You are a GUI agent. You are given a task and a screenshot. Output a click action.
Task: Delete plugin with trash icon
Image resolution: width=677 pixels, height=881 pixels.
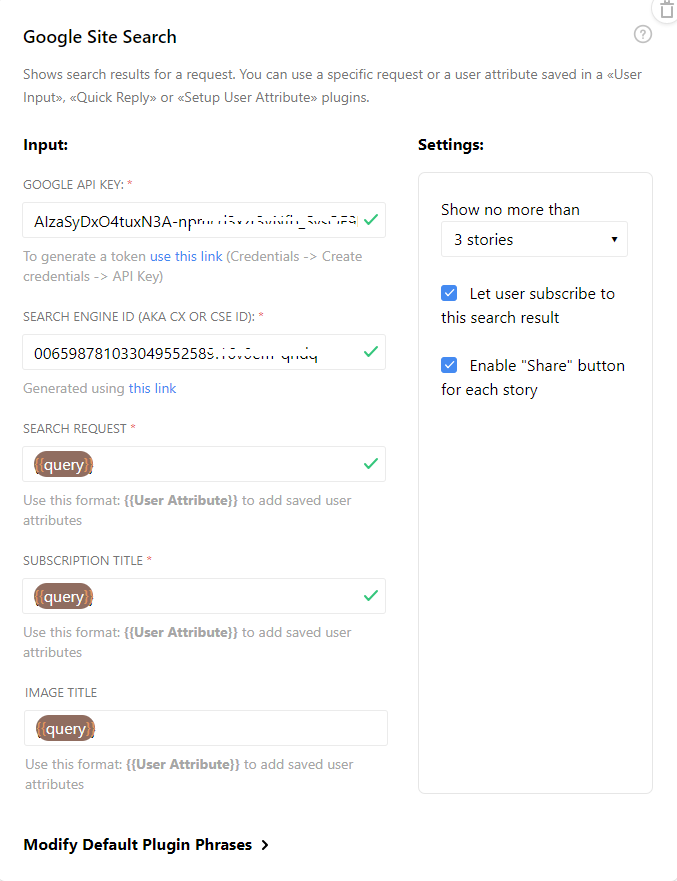tap(666, 9)
